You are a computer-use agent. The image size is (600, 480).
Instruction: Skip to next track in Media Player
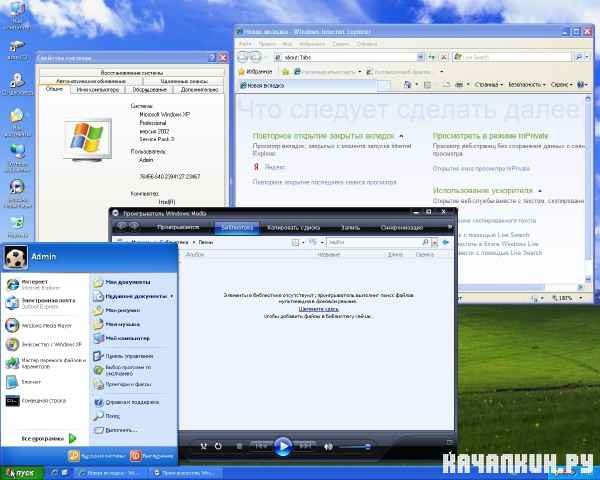pyautogui.click(x=305, y=446)
